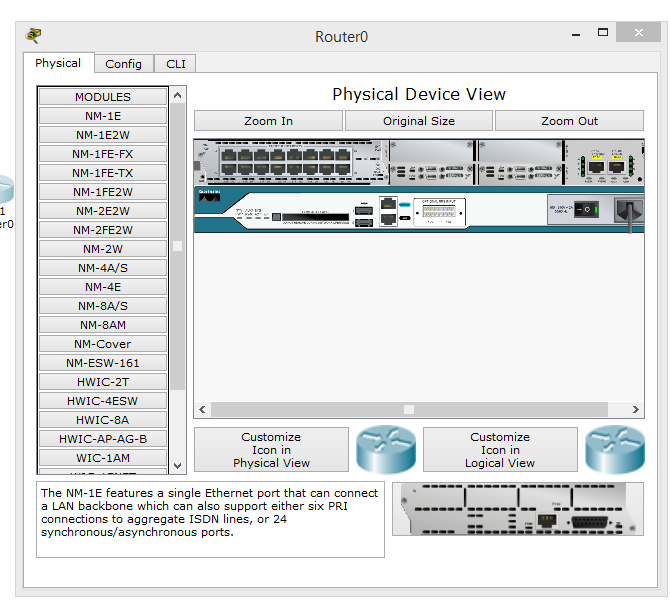670x605 pixels.
Task: Click the MODULES header button
Action: (x=103, y=97)
